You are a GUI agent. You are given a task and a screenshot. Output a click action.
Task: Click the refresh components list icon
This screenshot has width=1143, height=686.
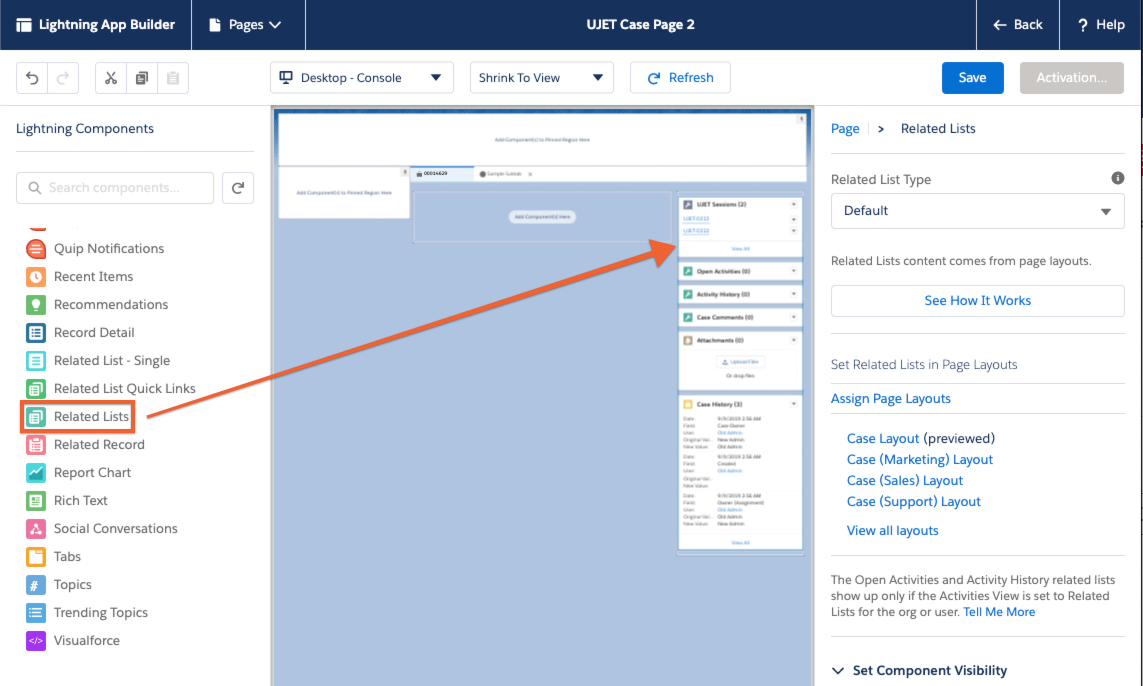pyautogui.click(x=238, y=188)
